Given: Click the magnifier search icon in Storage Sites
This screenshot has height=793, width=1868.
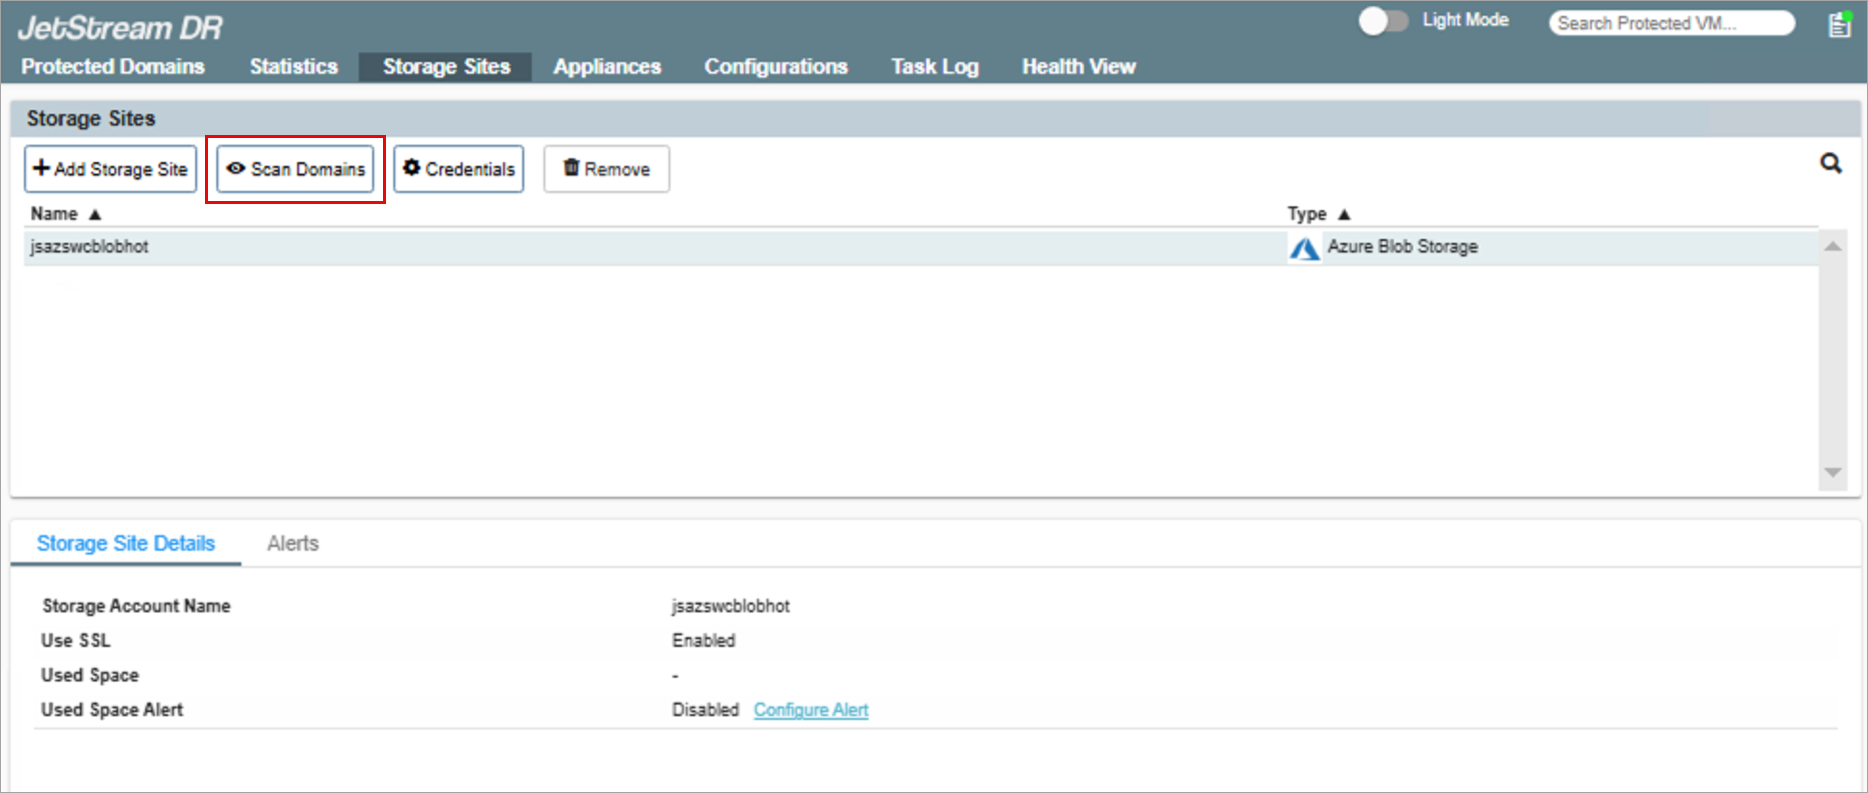Looking at the screenshot, I should pos(1830,163).
